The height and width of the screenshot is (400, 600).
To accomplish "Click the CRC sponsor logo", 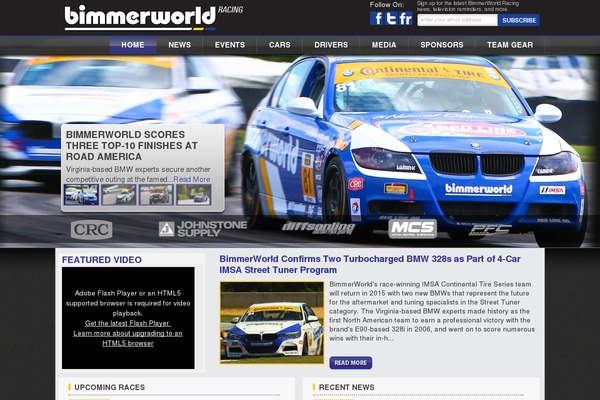I will 91,230.
